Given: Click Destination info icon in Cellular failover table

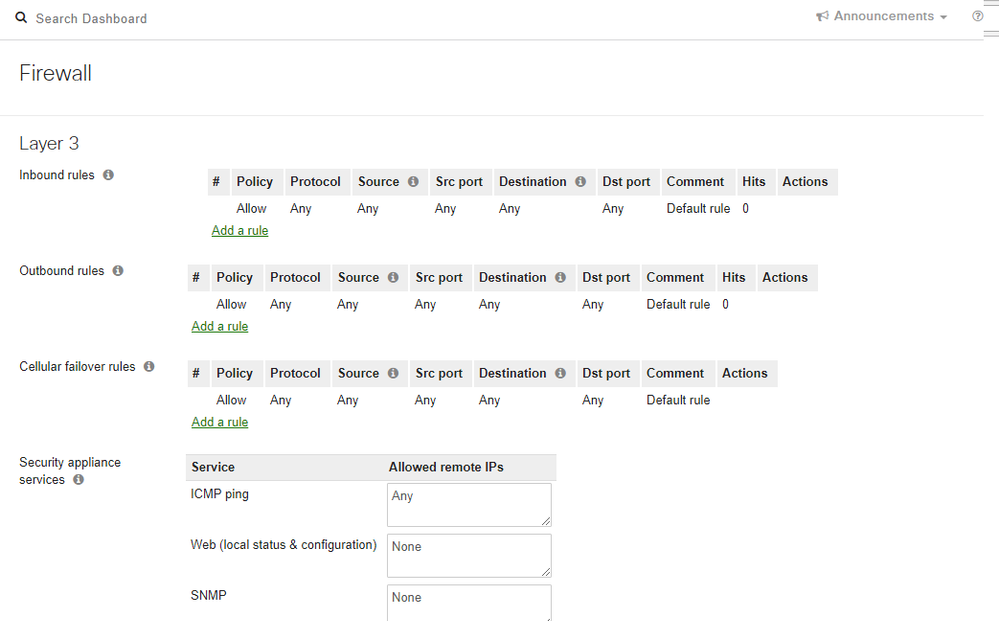Looking at the screenshot, I should point(560,374).
